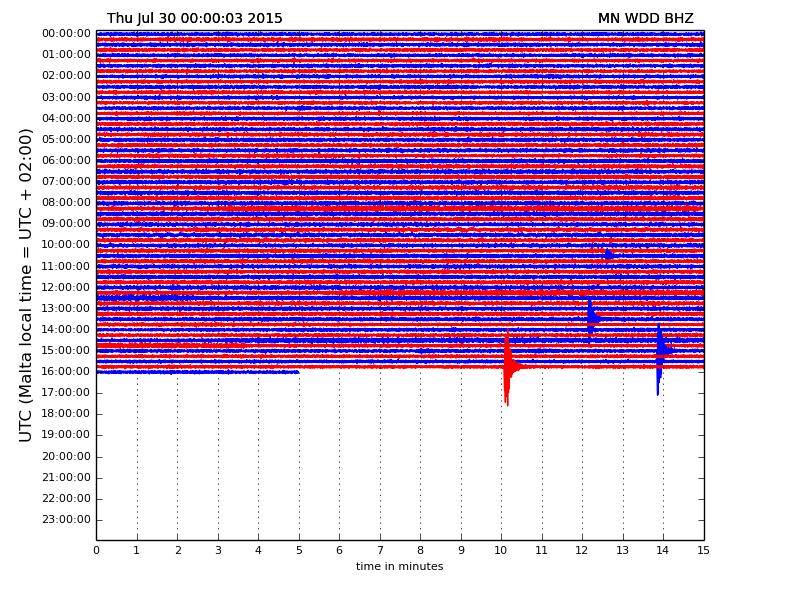
Task: Click the x-axis tick label 5
Action: 298,550
